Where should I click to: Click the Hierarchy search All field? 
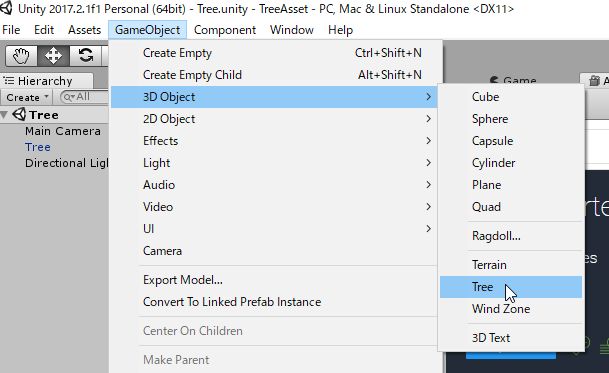(x=84, y=97)
